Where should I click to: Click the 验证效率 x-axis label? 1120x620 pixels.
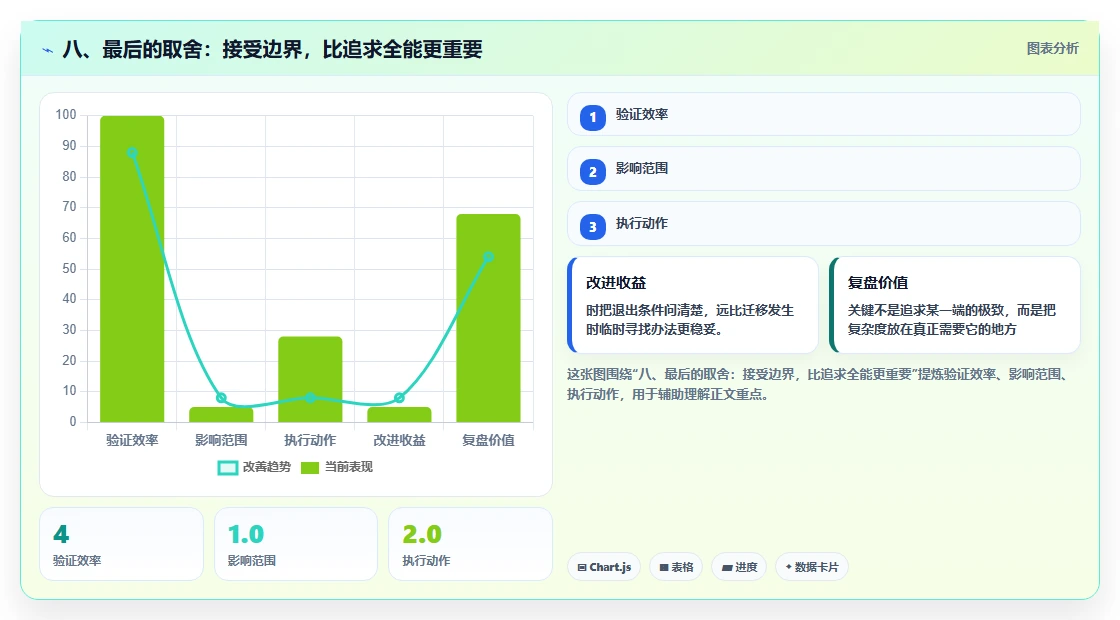132,440
